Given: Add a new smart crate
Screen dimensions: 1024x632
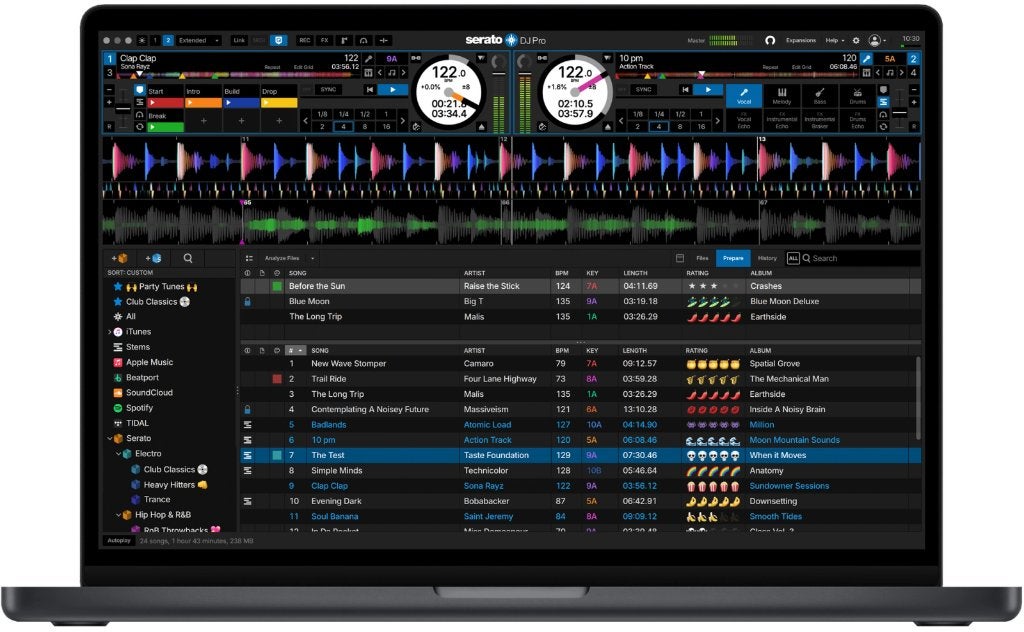Looking at the screenshot, I should [153, 258].
